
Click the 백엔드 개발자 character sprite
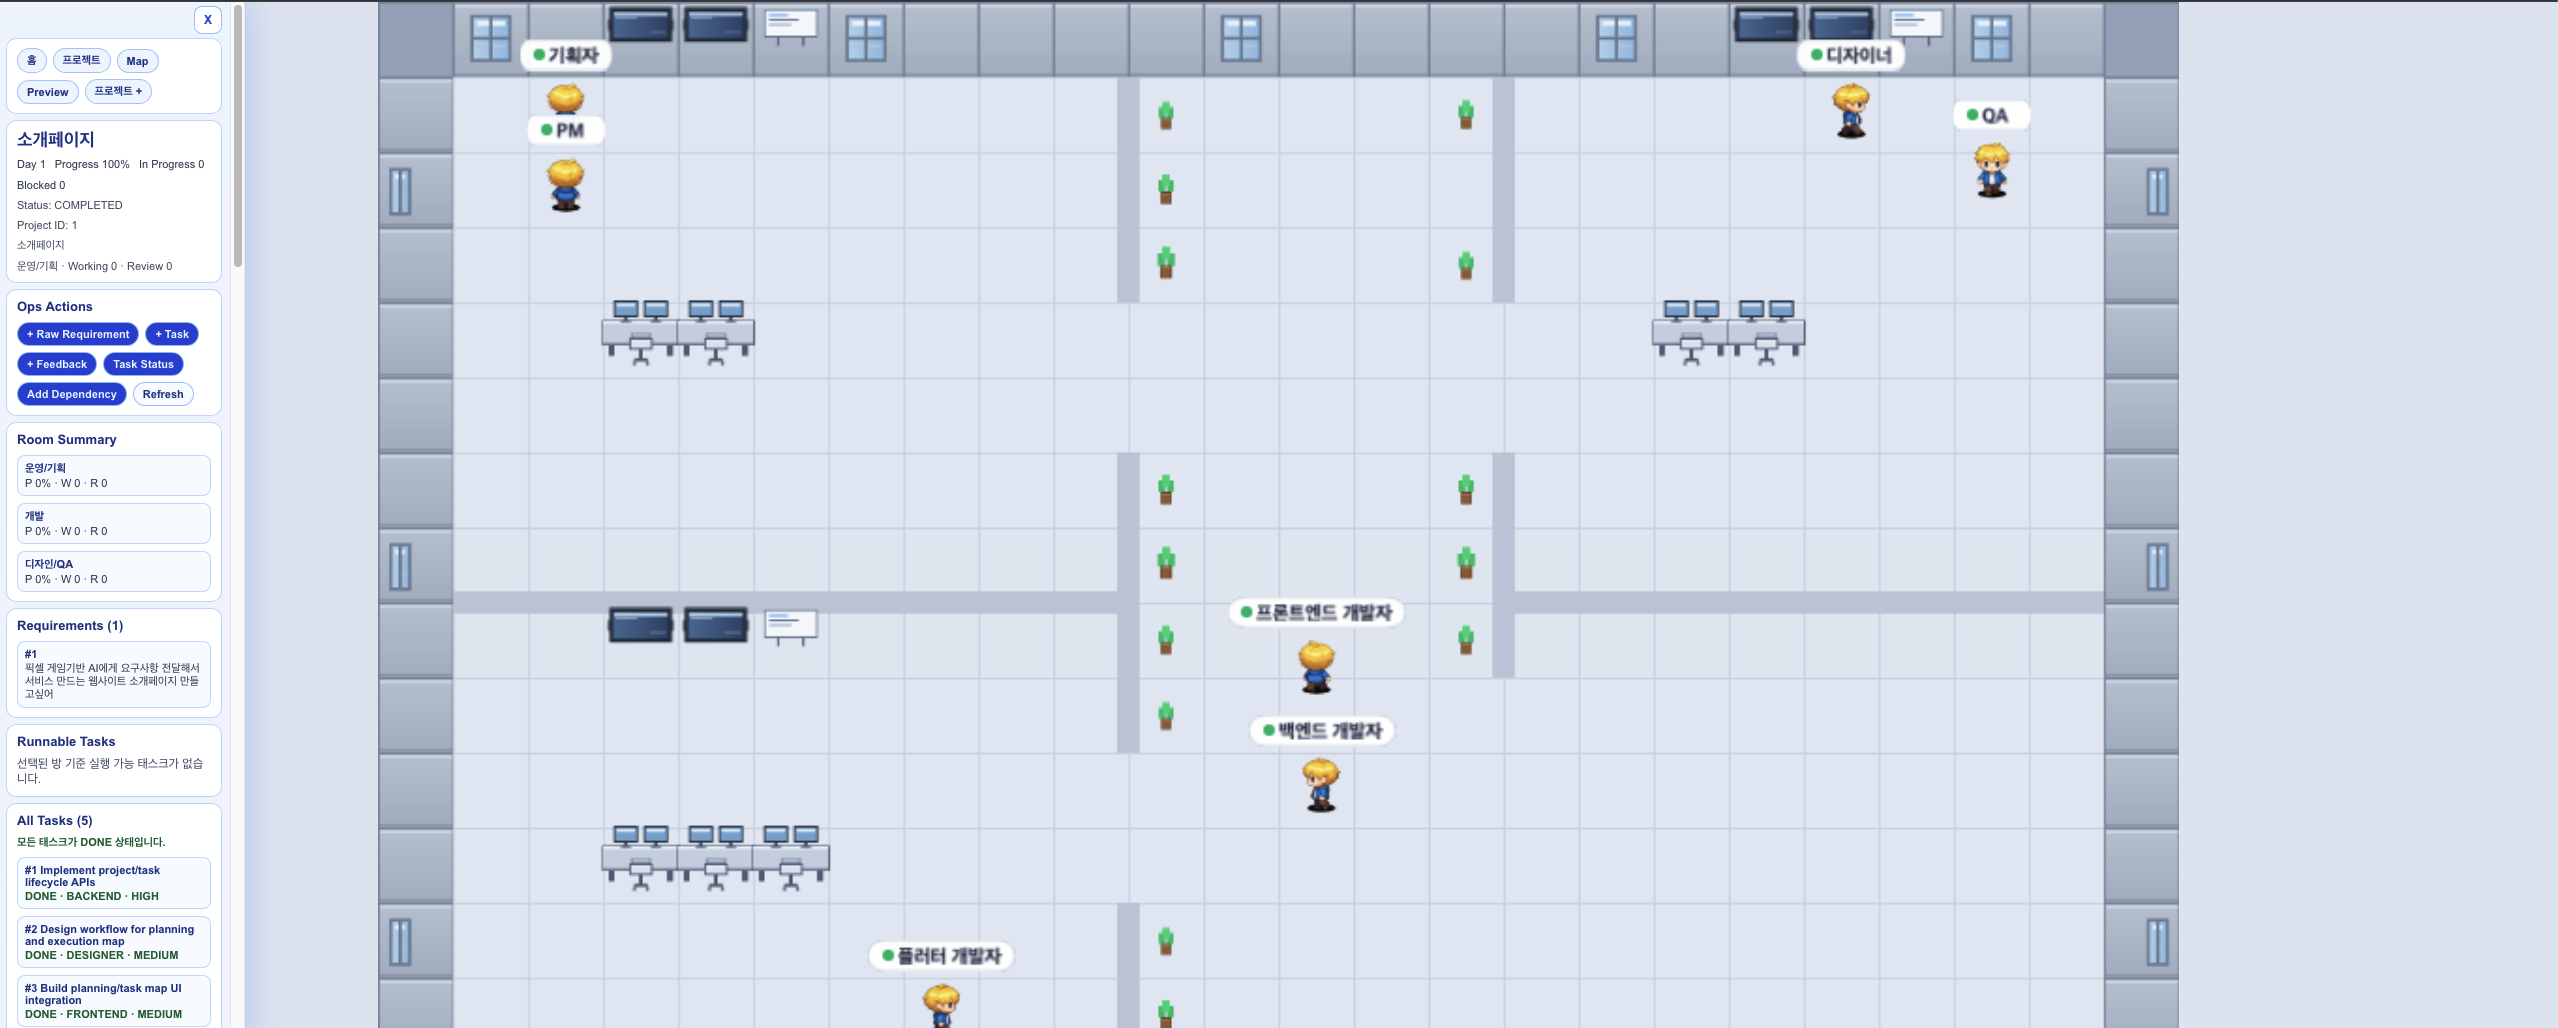[1320, 784]
